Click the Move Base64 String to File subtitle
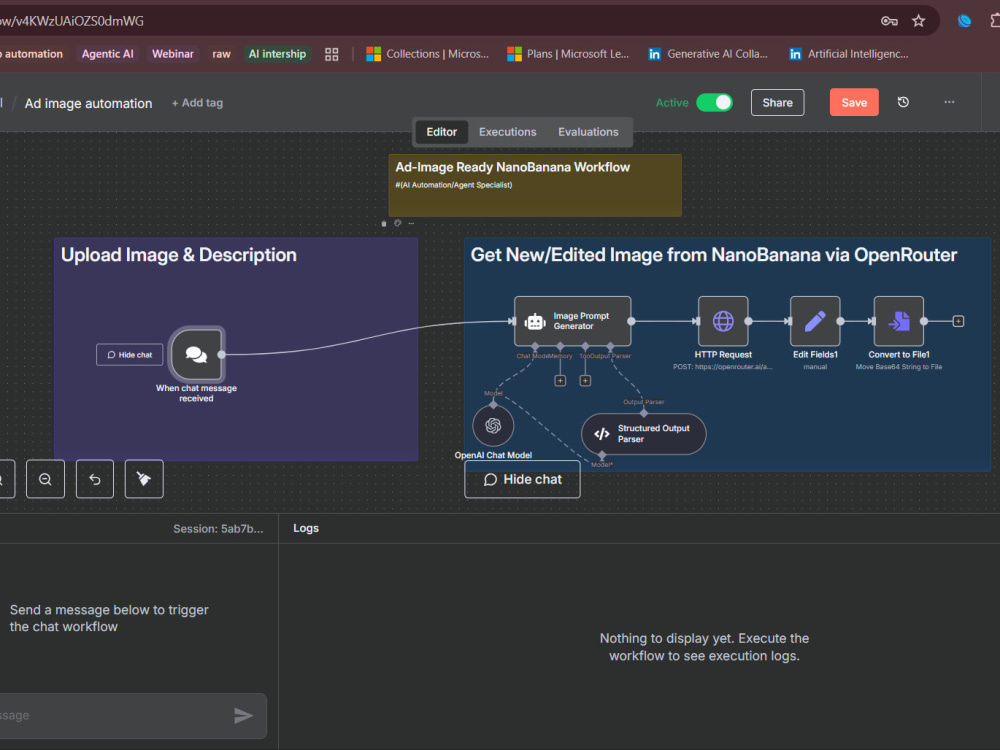The height and width of the screenshot is (750, 1000). 899,367
